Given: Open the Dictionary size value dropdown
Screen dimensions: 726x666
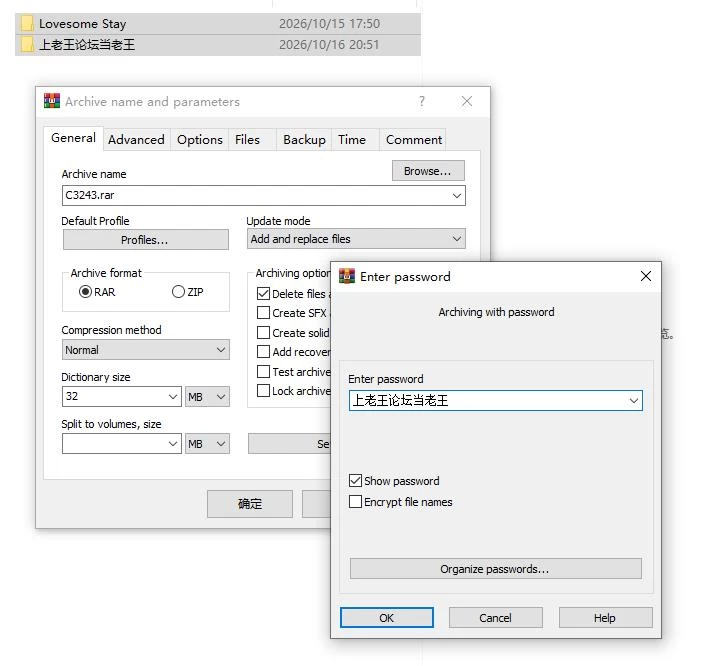Looking at the screenshot, I should (173, 397).
